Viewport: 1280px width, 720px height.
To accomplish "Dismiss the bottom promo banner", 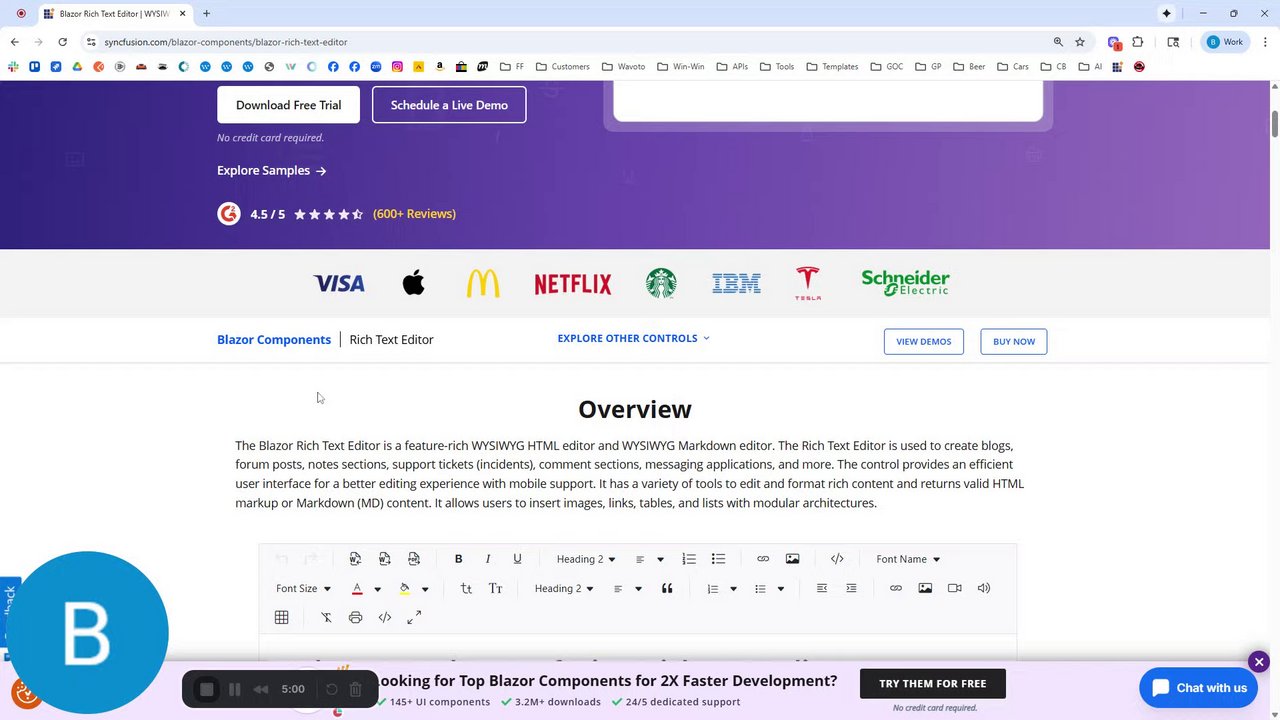I will click(x=1259, y=662).
